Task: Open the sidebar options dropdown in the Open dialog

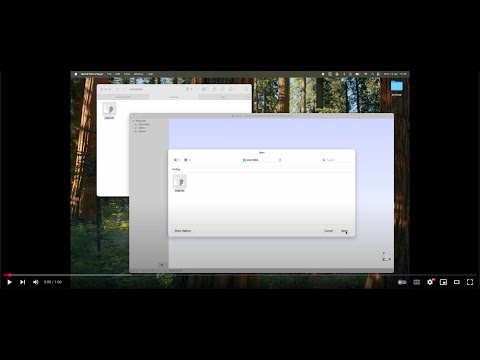Action: (177, 160)
